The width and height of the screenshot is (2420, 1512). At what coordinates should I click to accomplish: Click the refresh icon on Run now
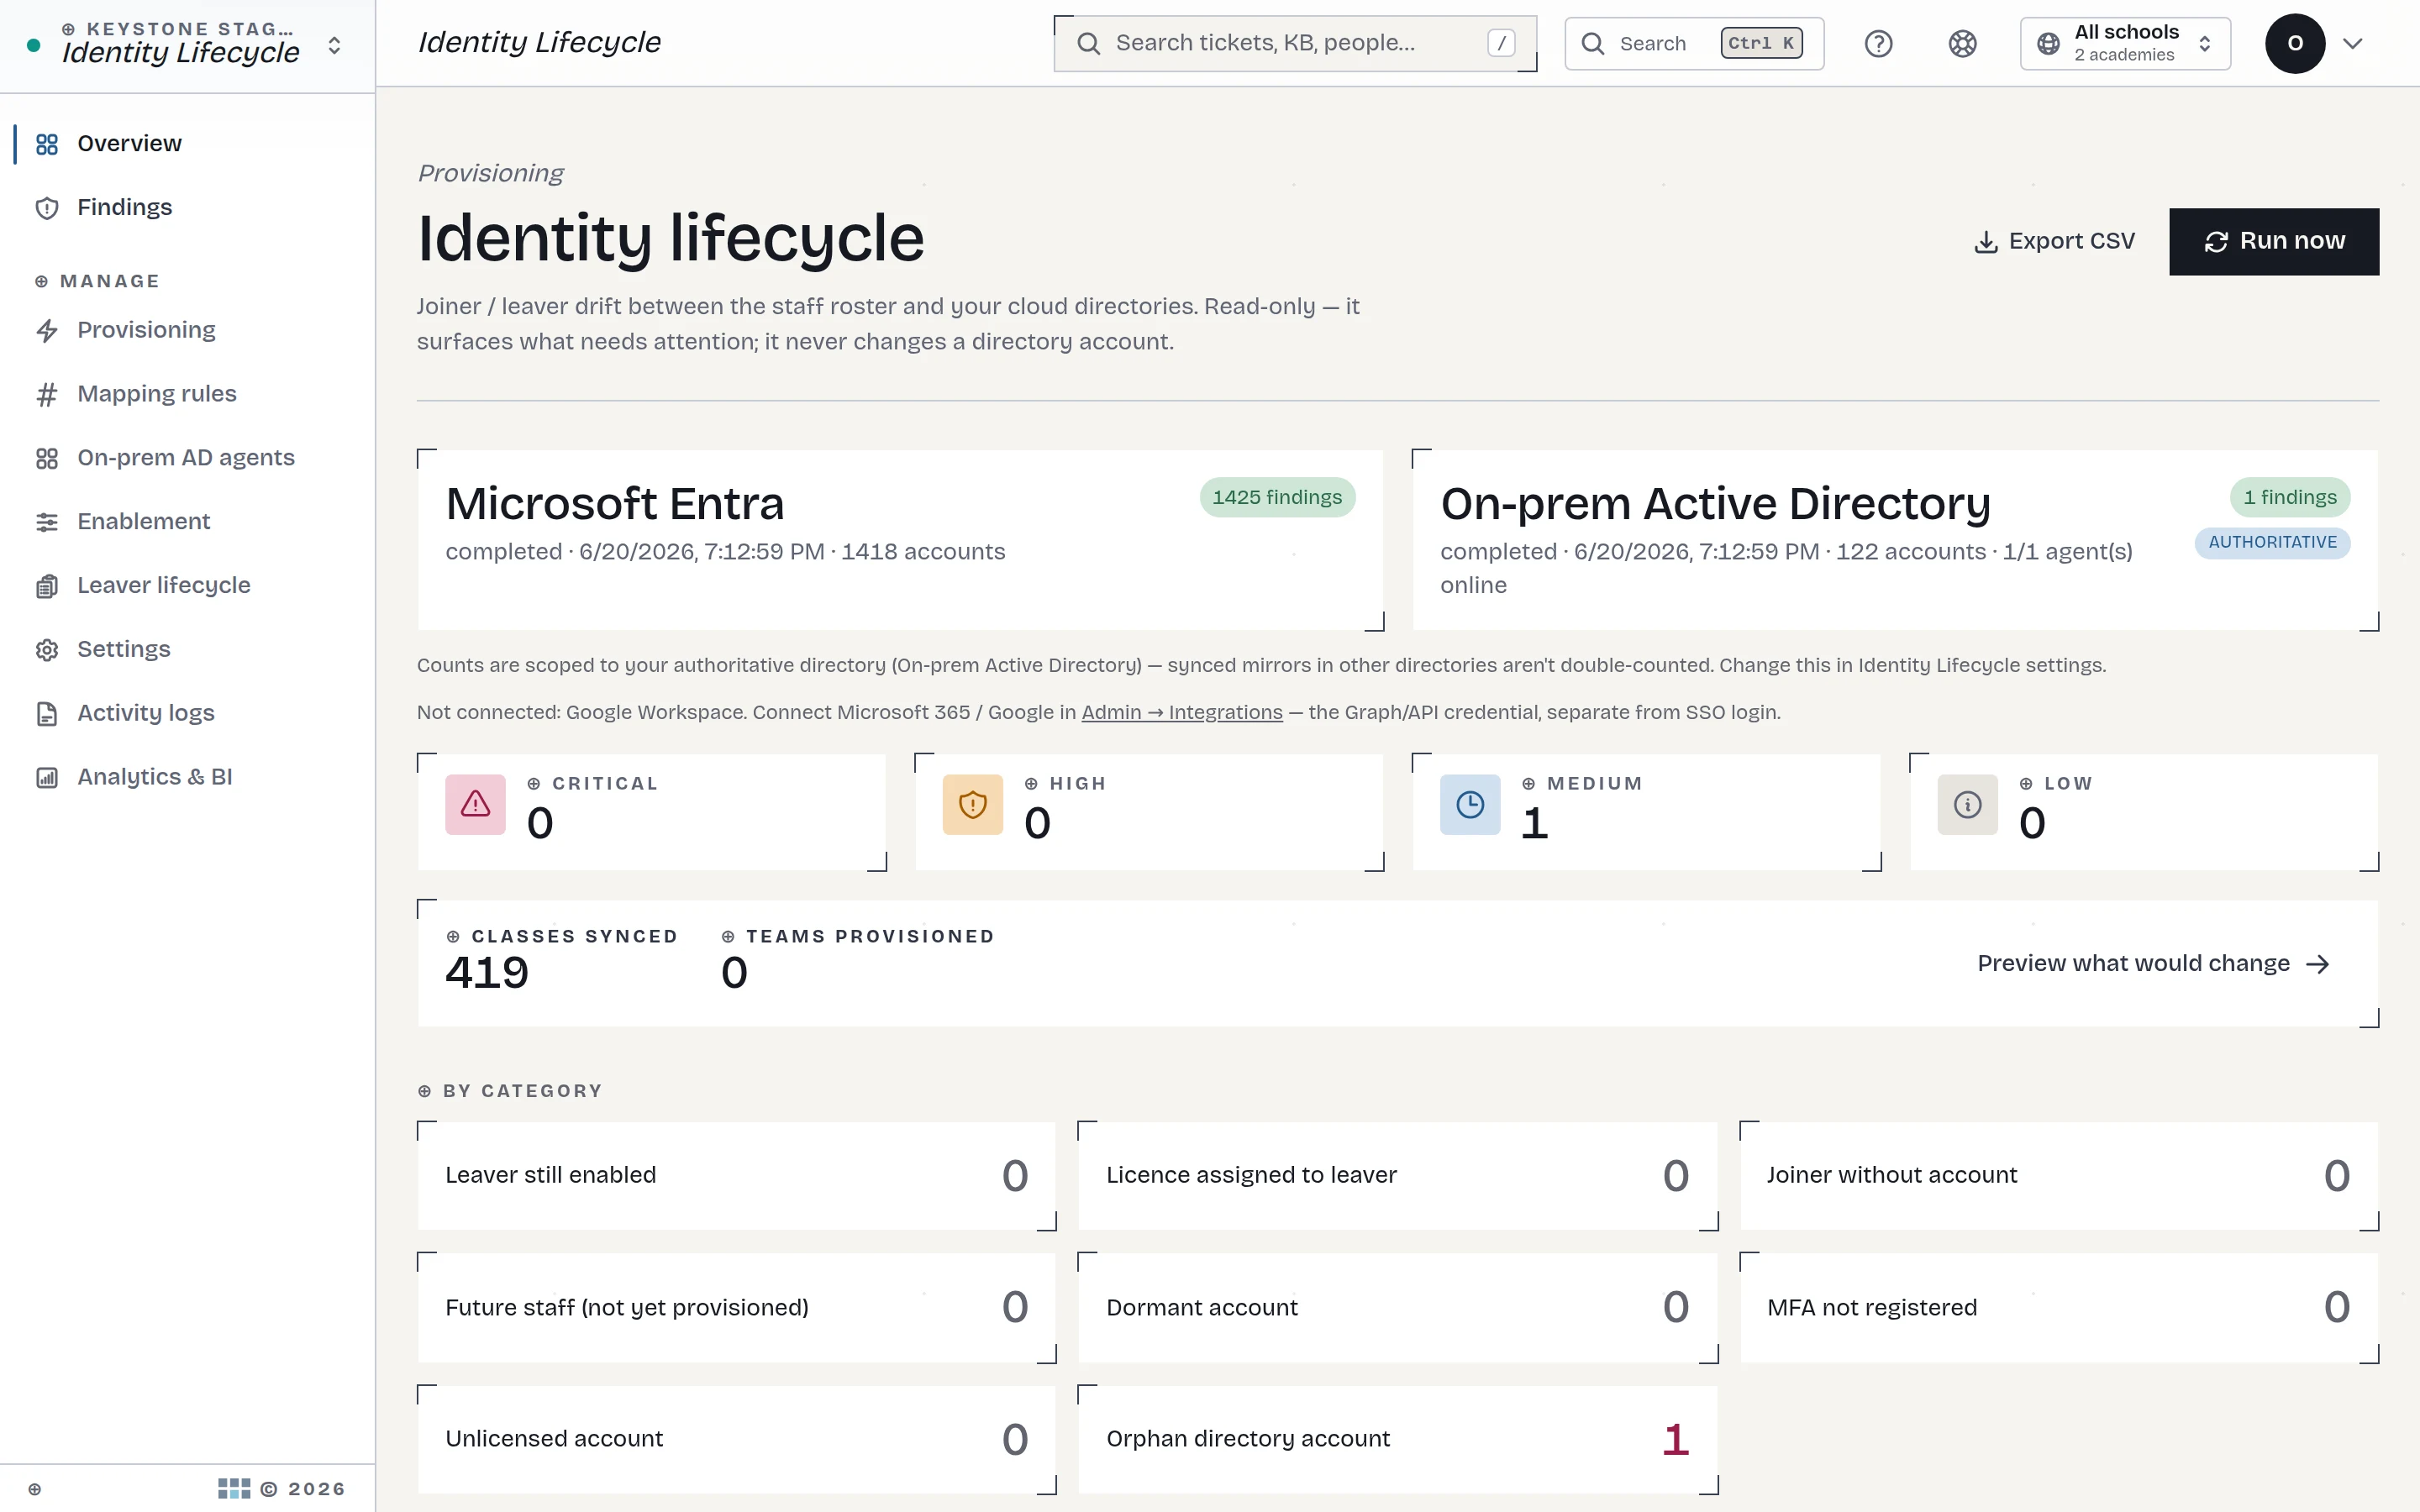[2216, 242]
